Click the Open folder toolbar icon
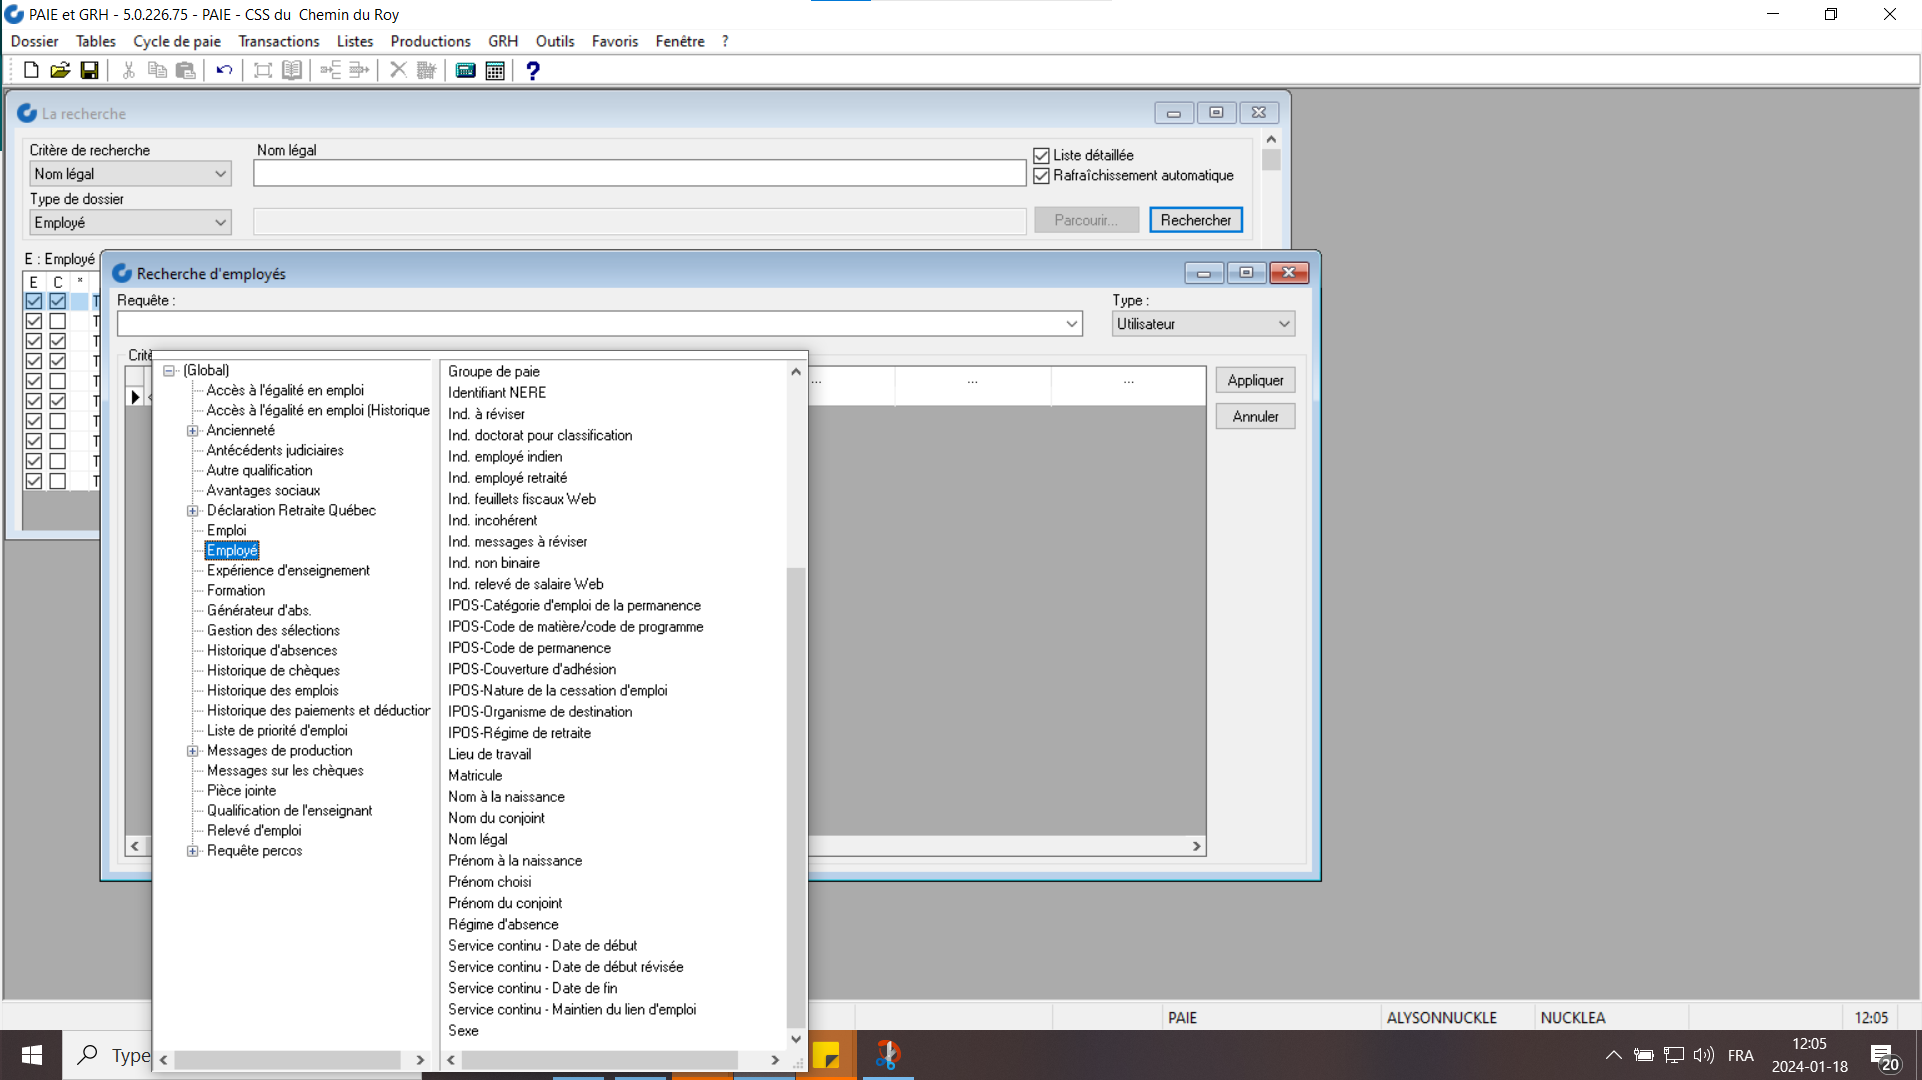 click(x=60, y=70)
